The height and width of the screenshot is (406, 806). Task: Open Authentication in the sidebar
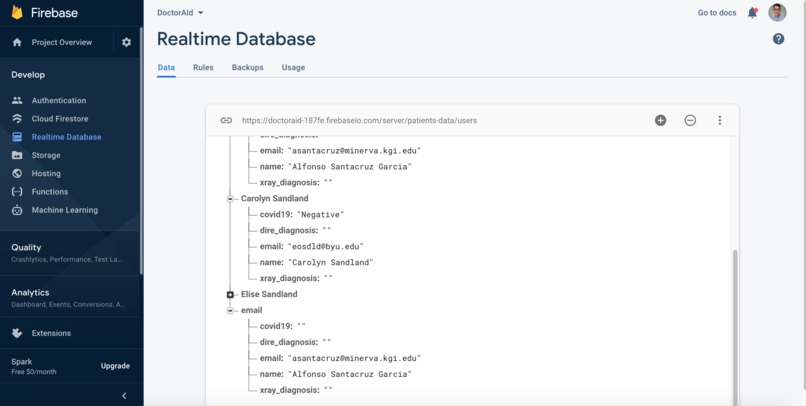pyautogui.click(x=59, y=100)
